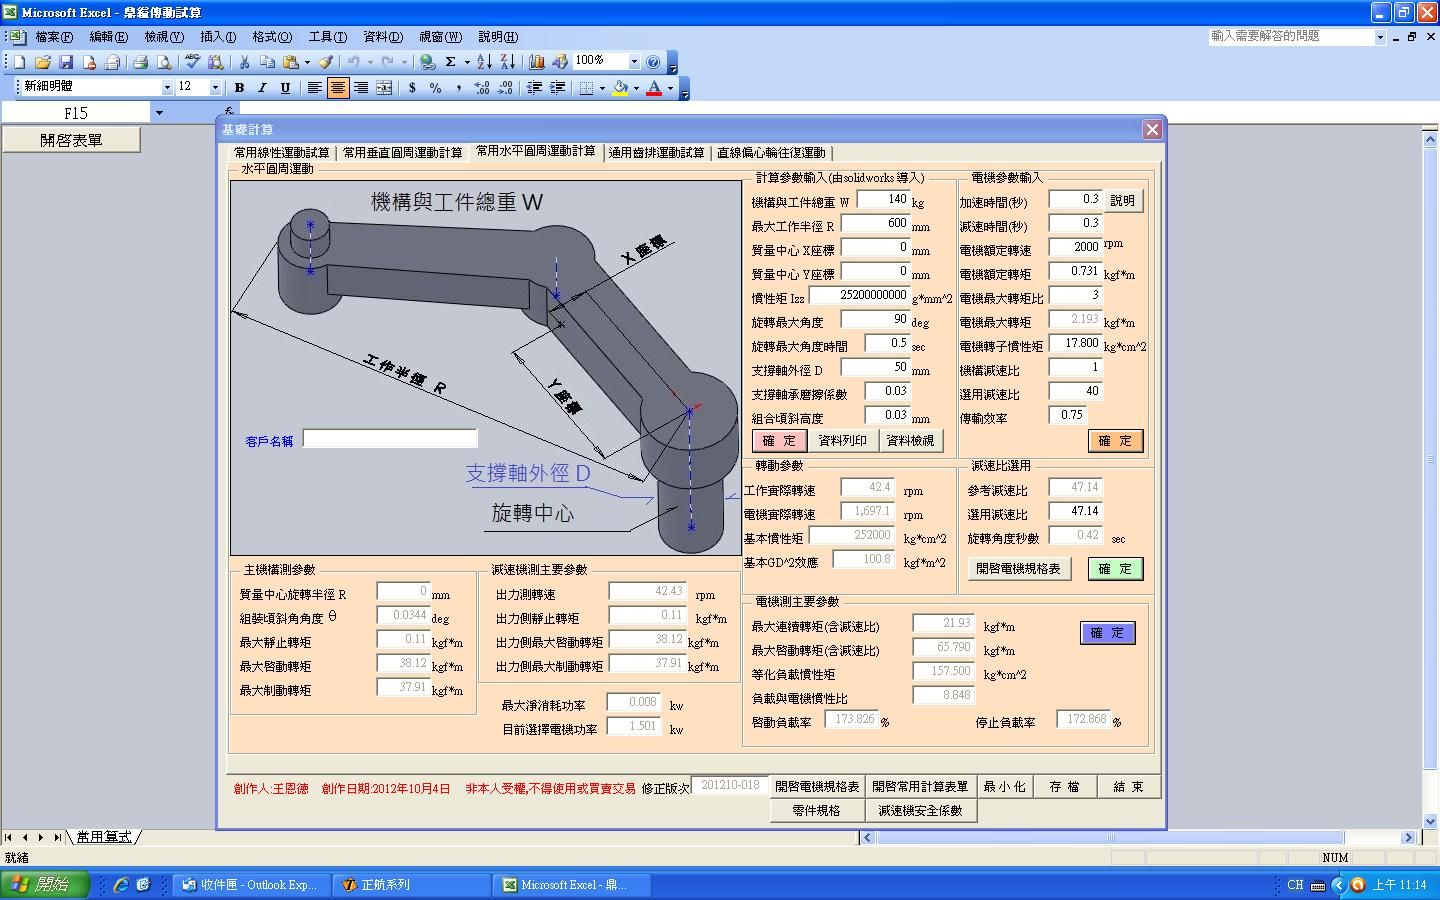Expand the AutoSum dropdown arrow

(466, 62)
